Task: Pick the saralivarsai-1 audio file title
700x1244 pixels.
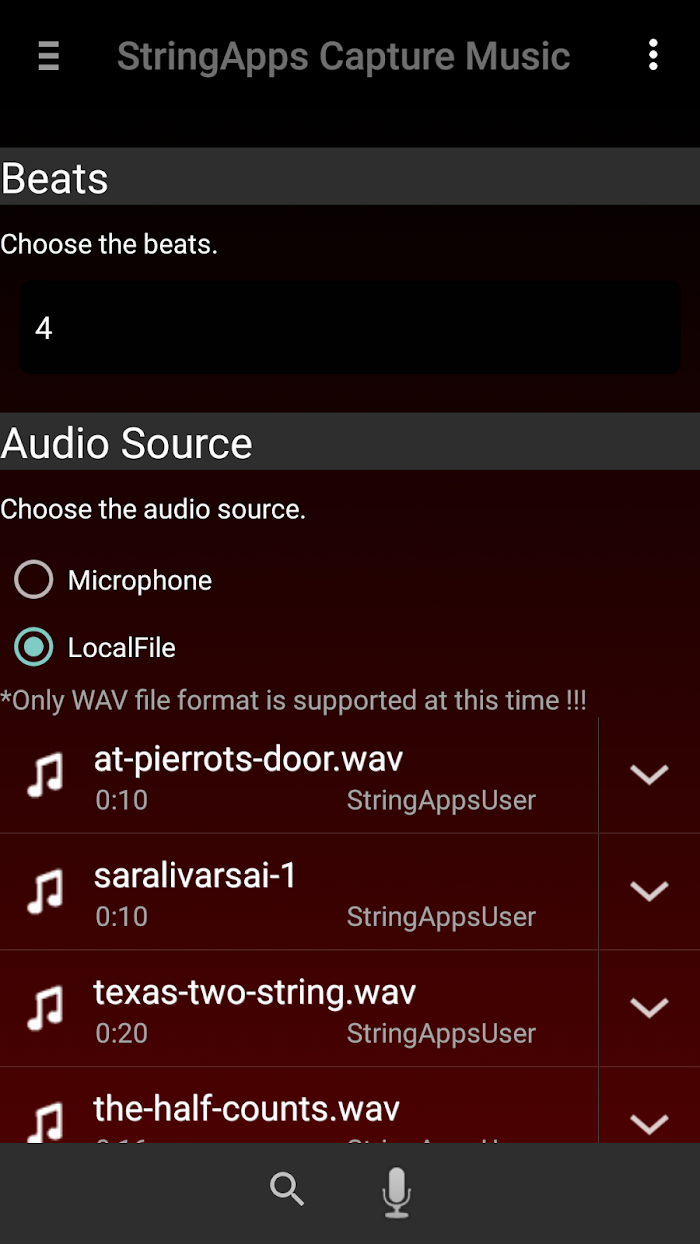Action: [x=195, y=876]
